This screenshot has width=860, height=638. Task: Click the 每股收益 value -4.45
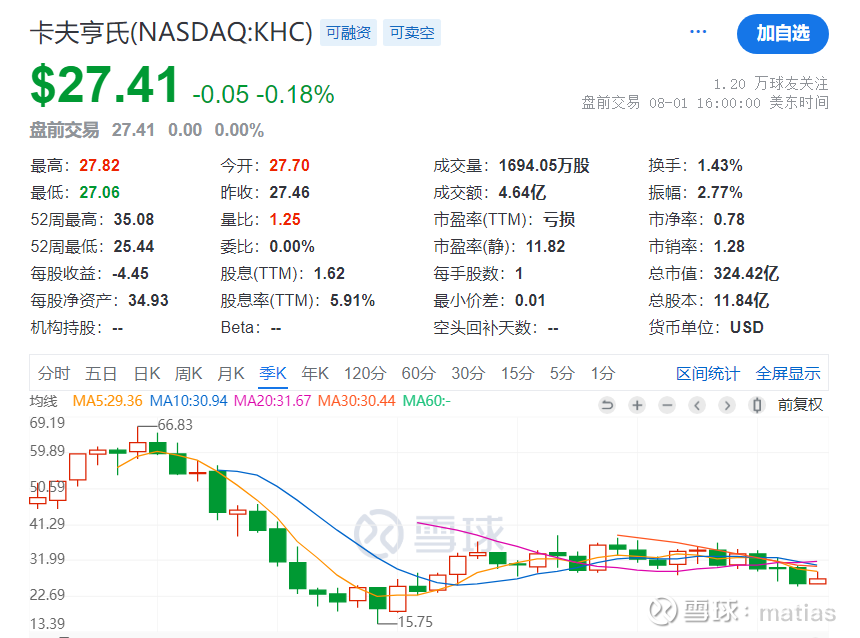[131, 273]
